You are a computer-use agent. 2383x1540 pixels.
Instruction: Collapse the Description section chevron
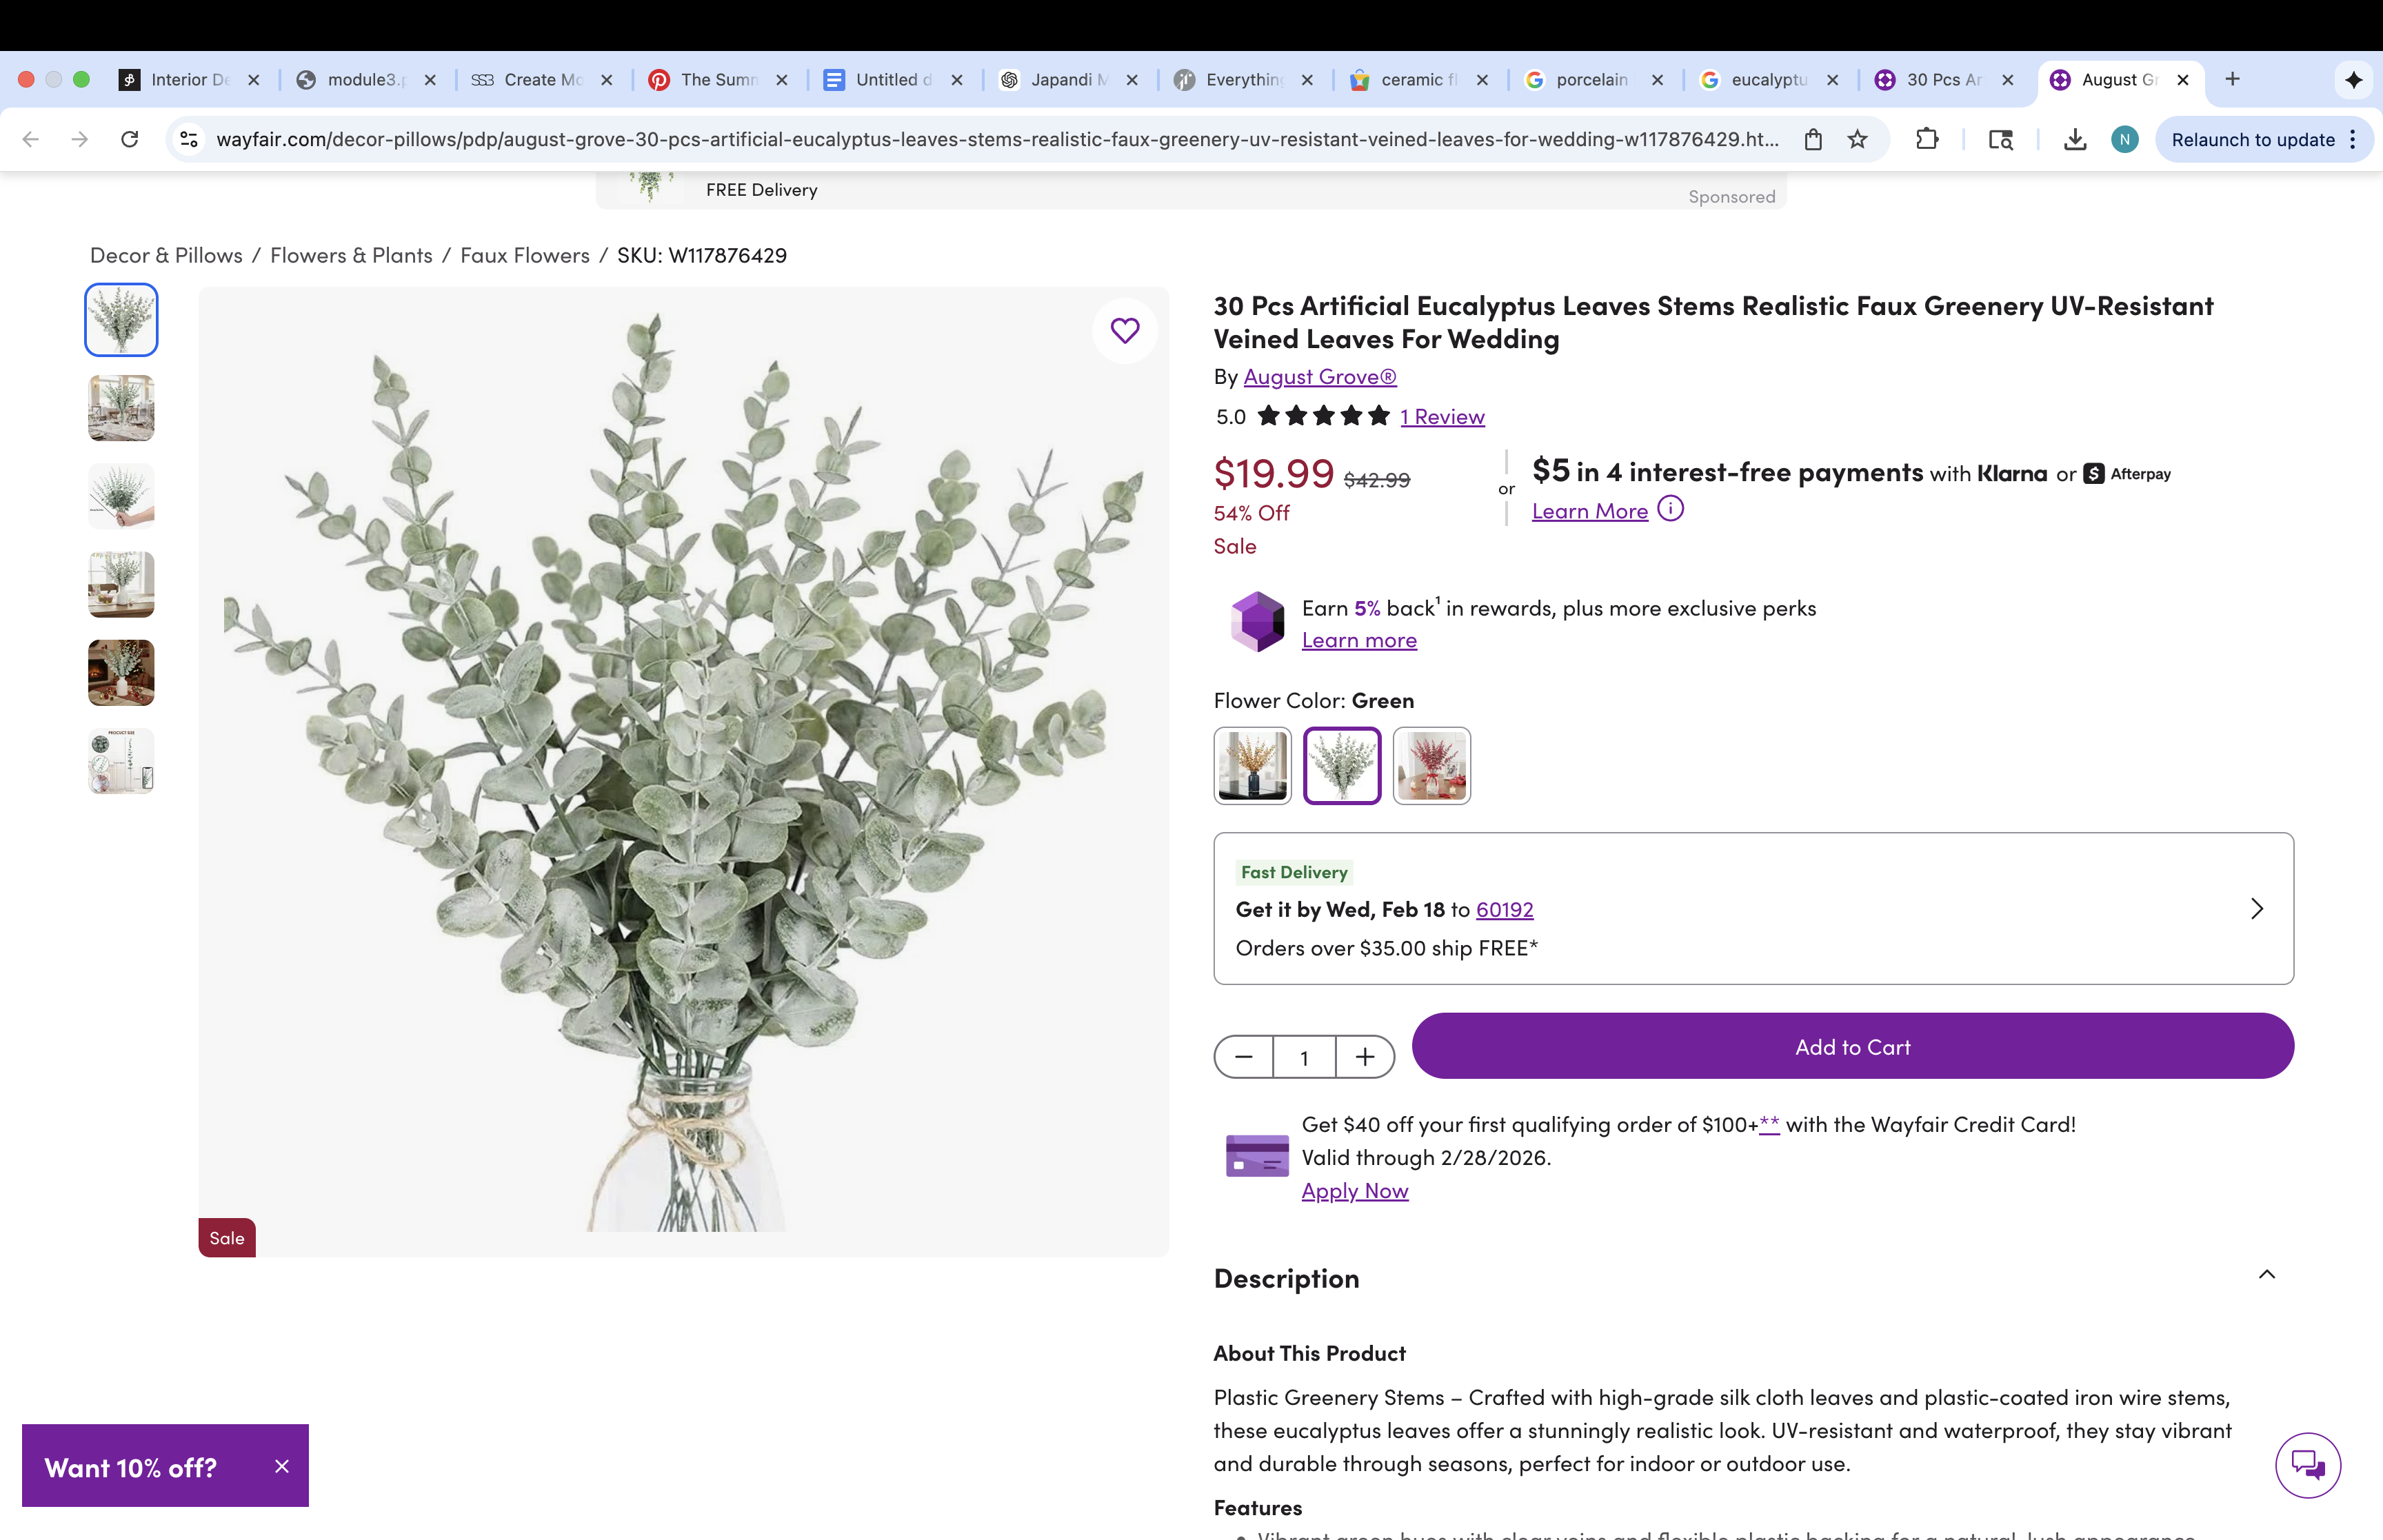(2267, 1275)
